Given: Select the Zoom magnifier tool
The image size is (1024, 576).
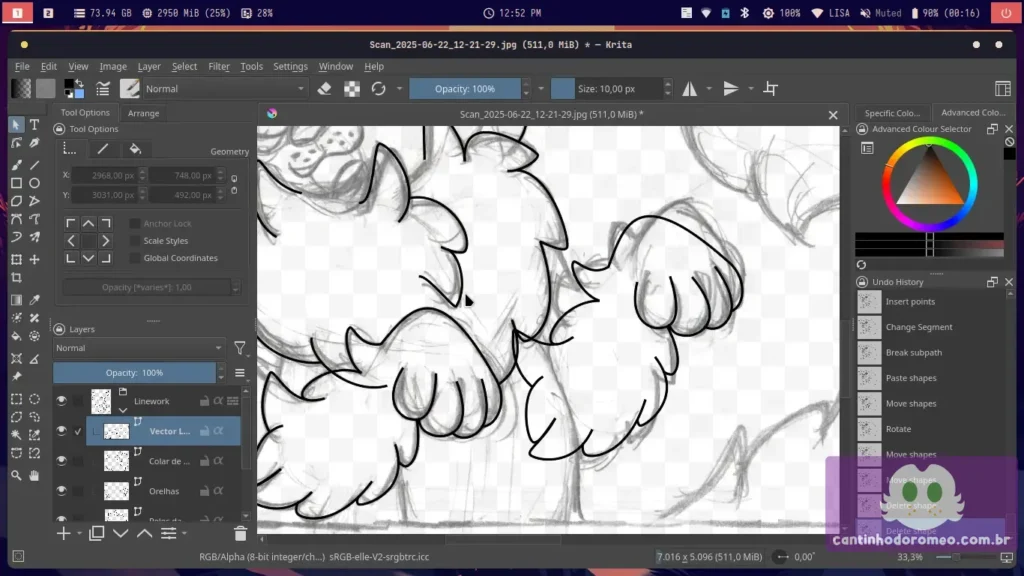Looking at the screenshot, I should tap(16, 476).
